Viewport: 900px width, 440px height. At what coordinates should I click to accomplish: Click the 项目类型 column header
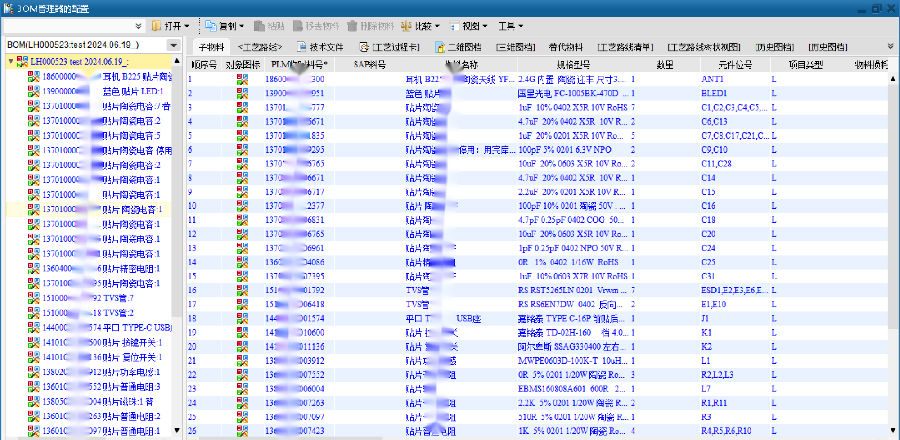click(805, 65)
